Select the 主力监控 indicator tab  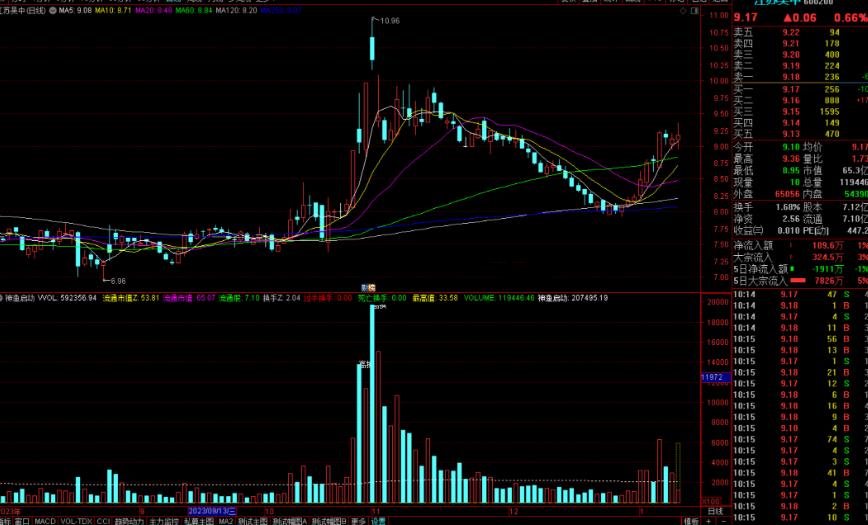164,521
